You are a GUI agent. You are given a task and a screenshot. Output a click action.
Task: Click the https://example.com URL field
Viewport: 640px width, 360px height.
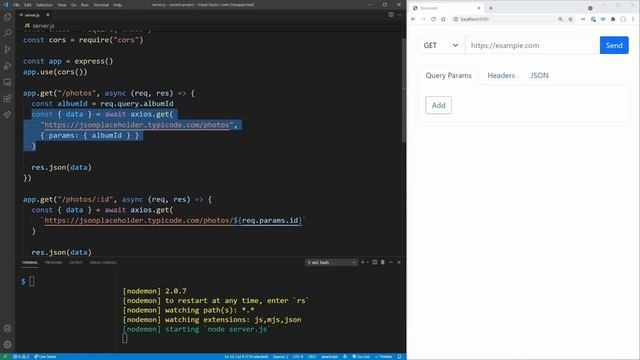point(532,45)
